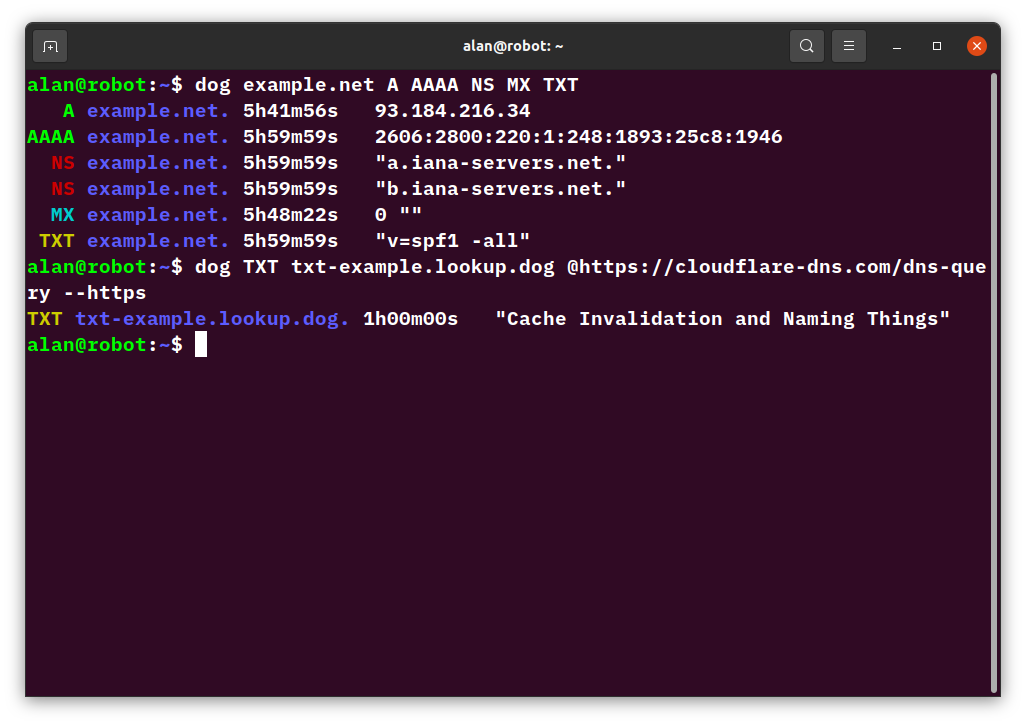Click the blinking terminal cursor
This screenshot has width=1026, height=725.
pyautogui.click(x=201, y=344)
